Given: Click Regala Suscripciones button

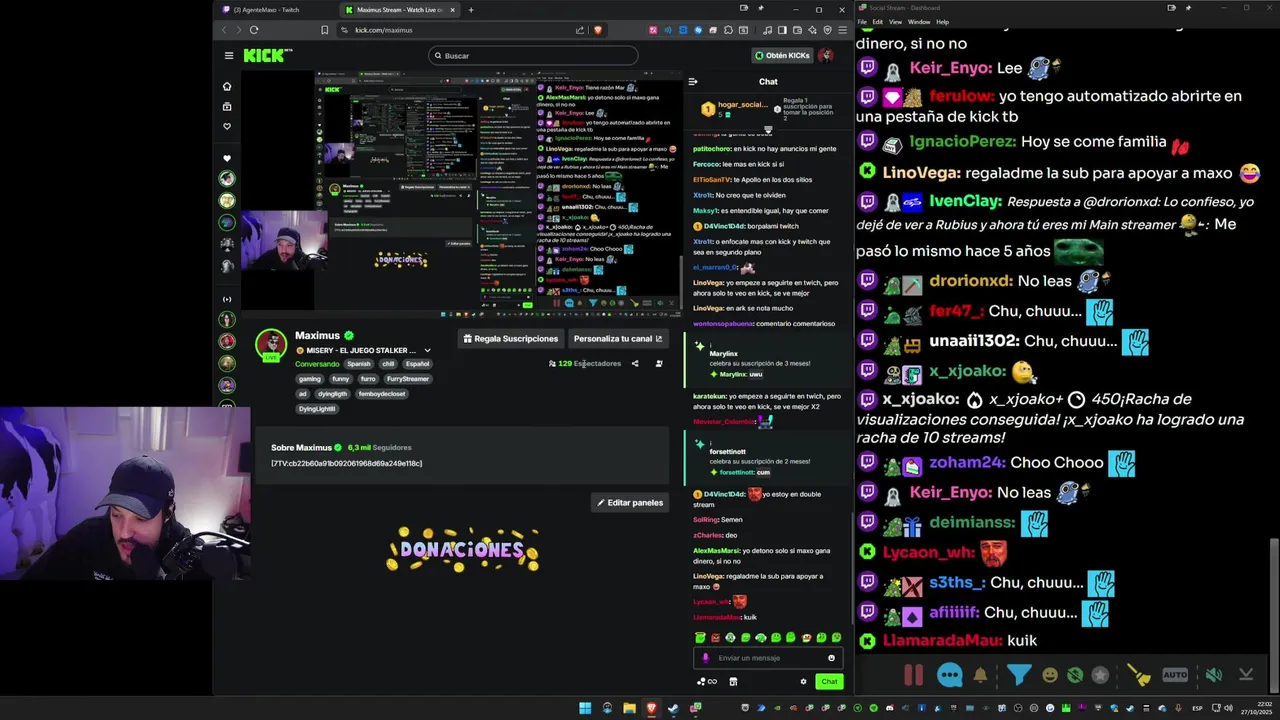Looking at the screenshot, I should [510, 339].
